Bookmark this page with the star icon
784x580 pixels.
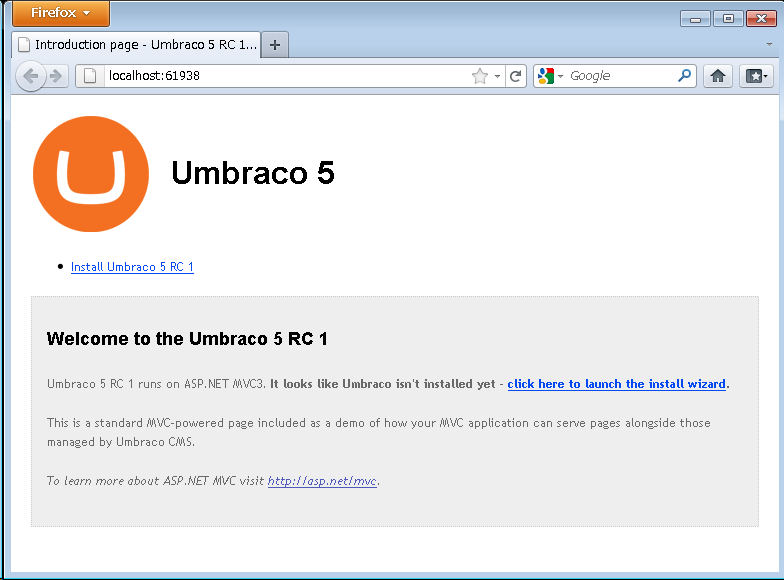coord(480,76)
